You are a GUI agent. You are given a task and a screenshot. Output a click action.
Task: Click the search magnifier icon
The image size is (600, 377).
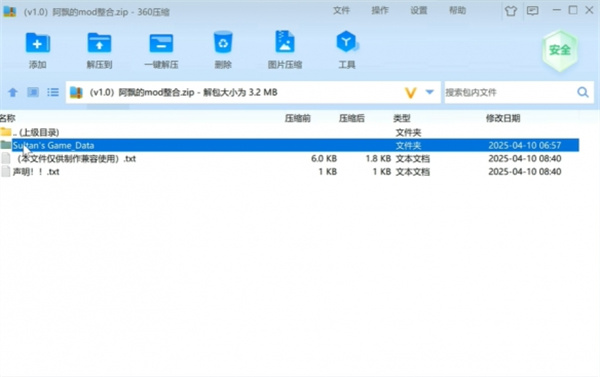(x=583, y=92)
